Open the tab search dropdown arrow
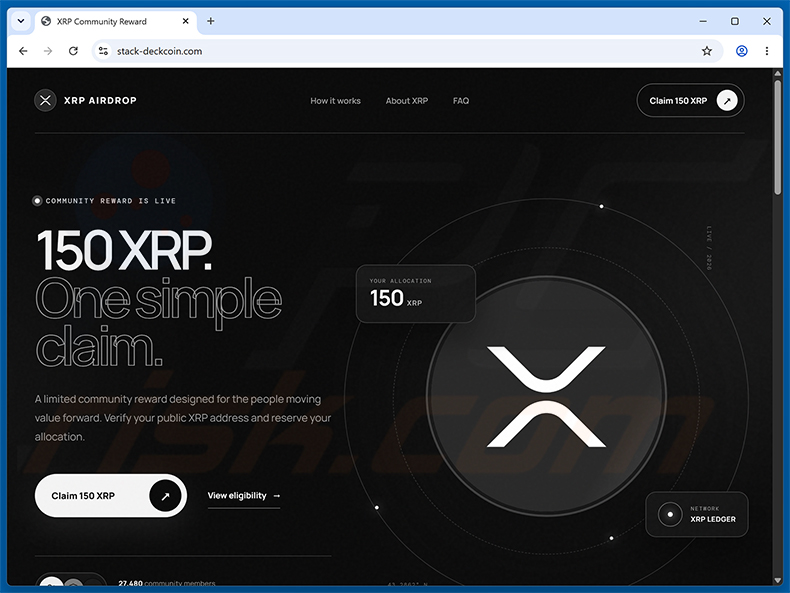 pos(21,21)
